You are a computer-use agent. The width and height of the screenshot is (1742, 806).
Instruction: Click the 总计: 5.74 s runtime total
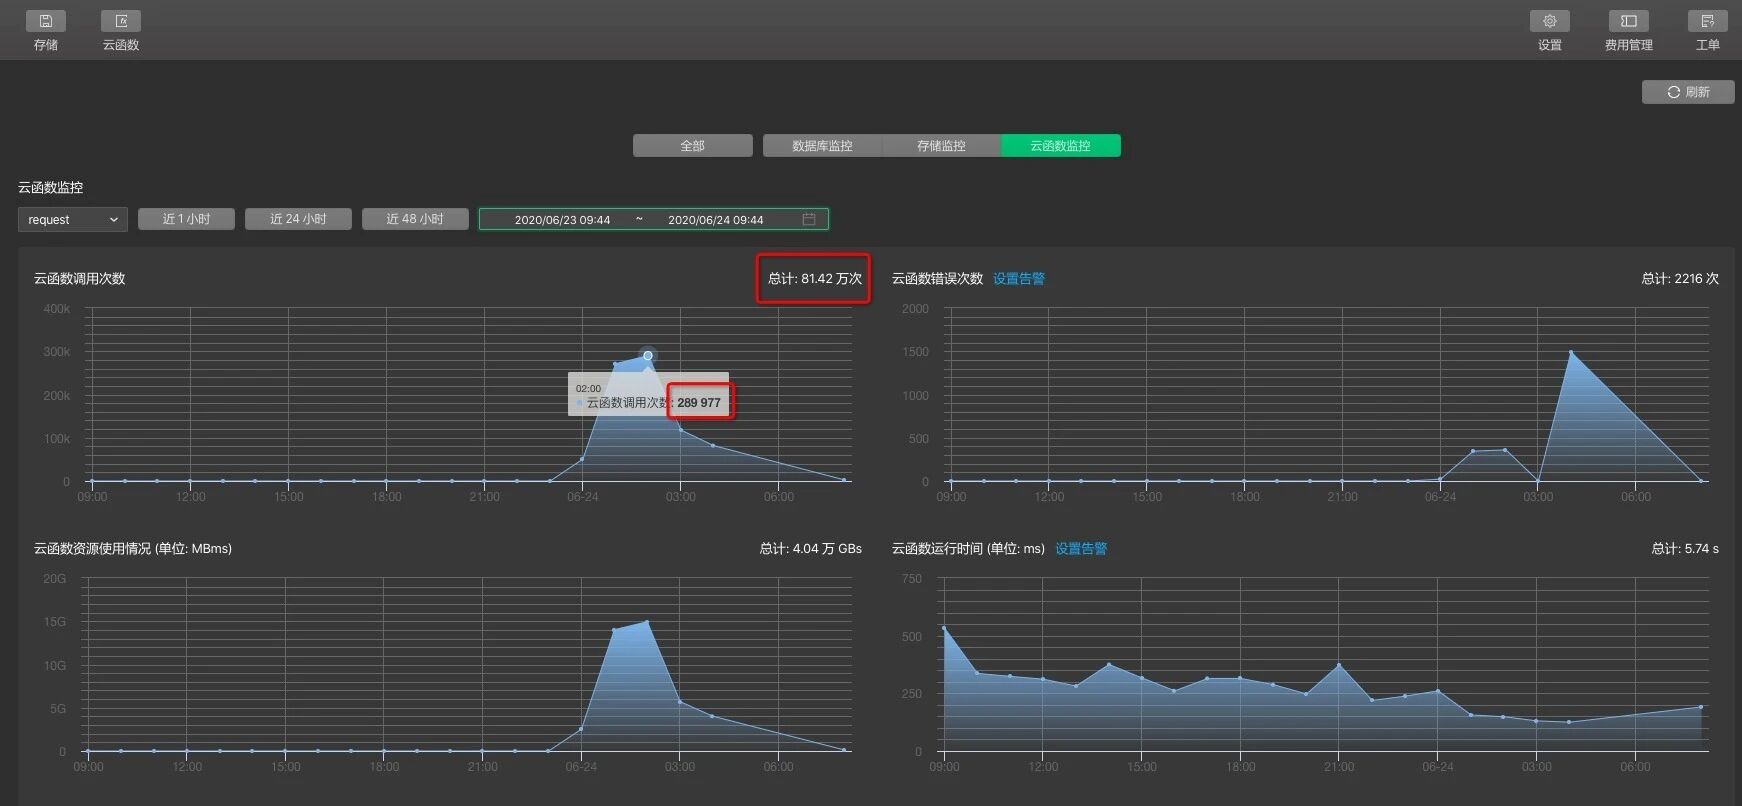pyautogui.click(x=1685, y=549)
